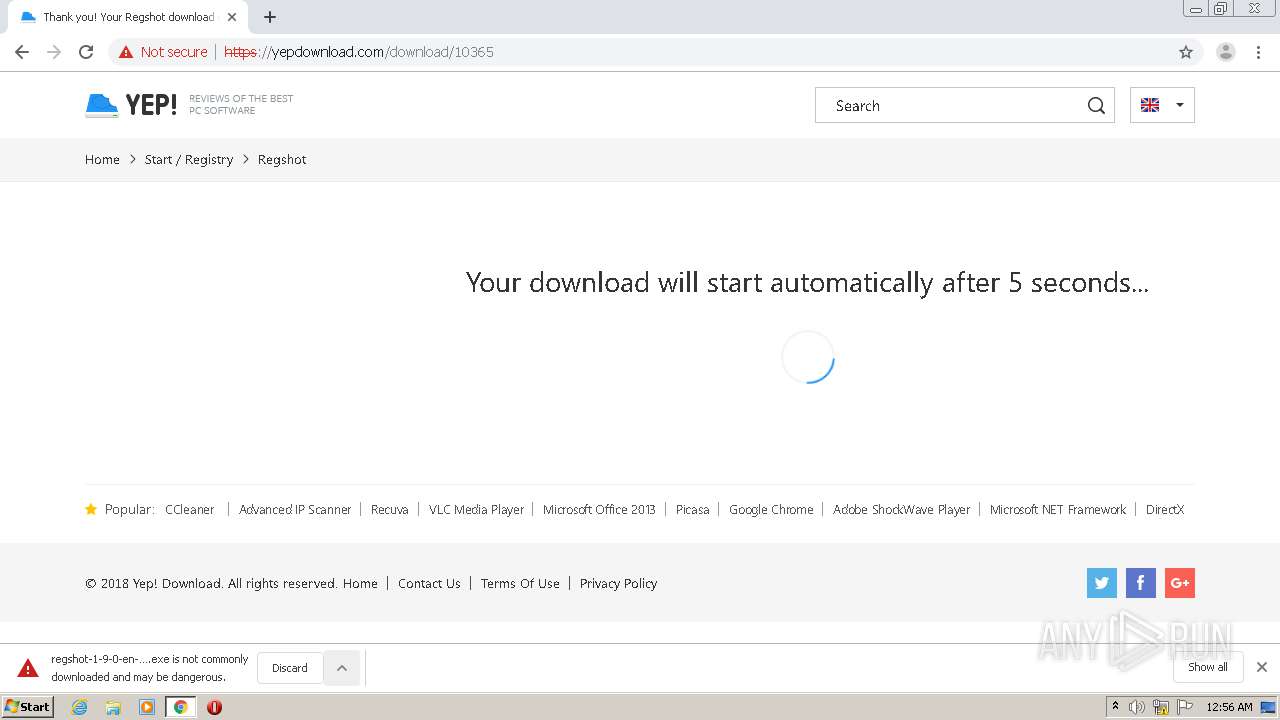
Task: Open the Chrome three-dot menu
Action: tap(1259, 52)
